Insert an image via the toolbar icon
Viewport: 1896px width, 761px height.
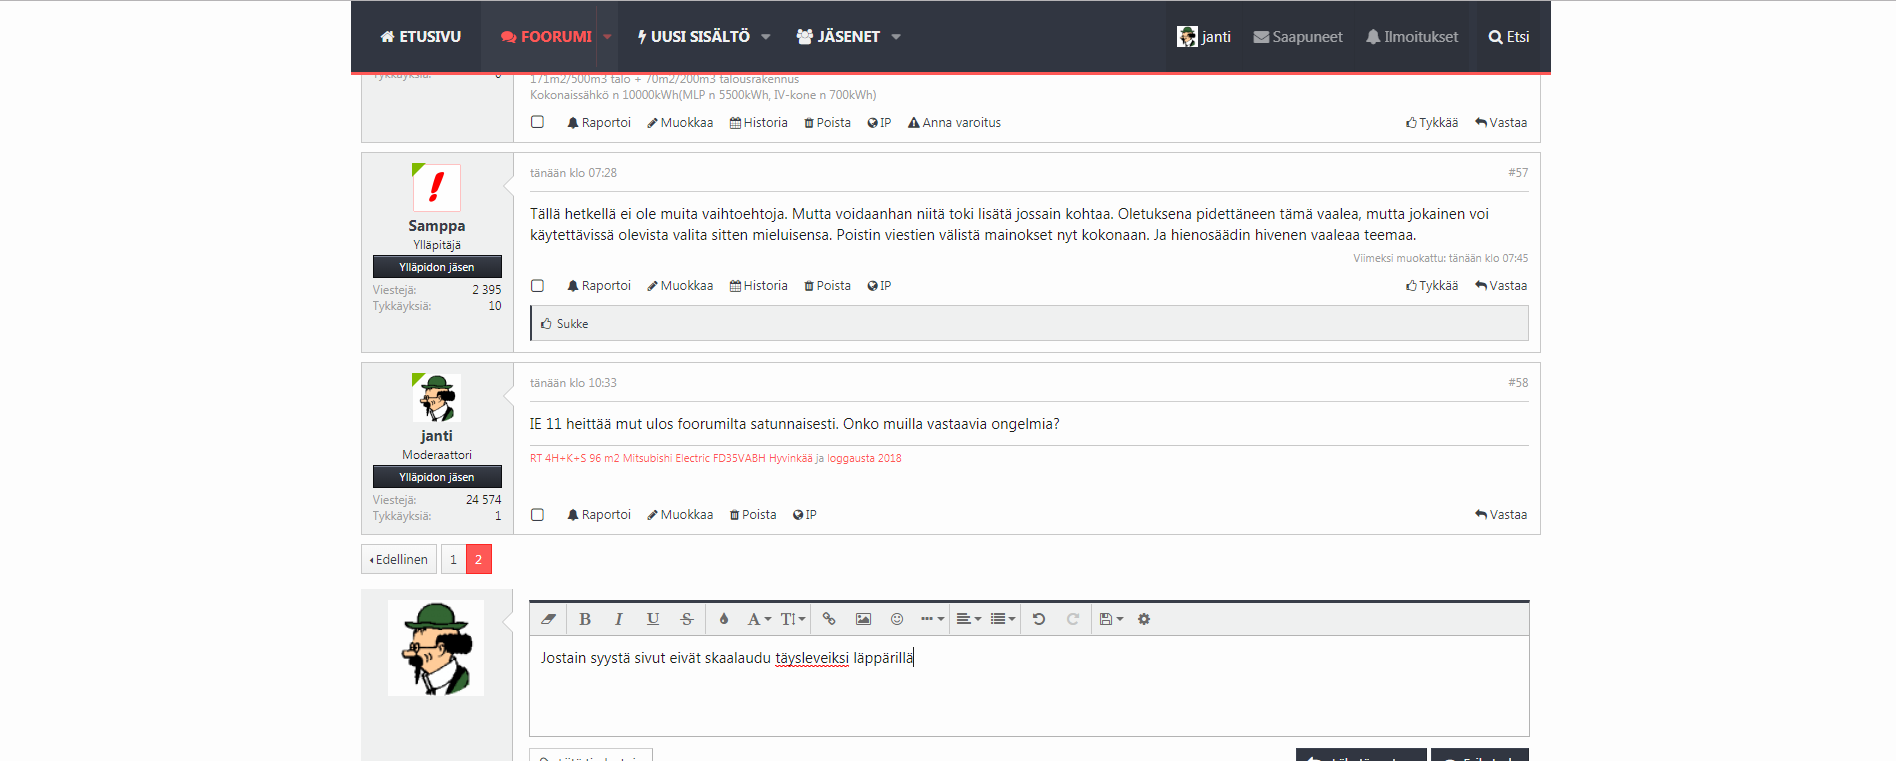pos(863,619)
